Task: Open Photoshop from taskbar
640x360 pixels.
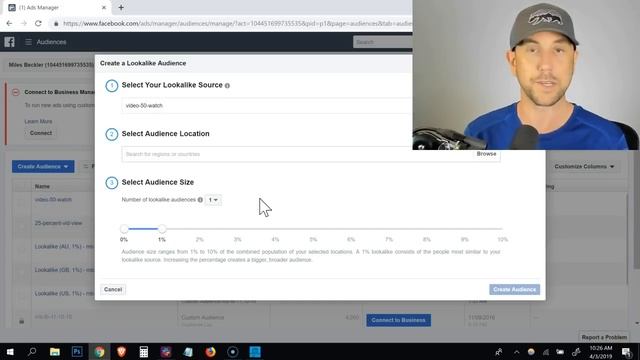Action: click(x=77, y=351)
